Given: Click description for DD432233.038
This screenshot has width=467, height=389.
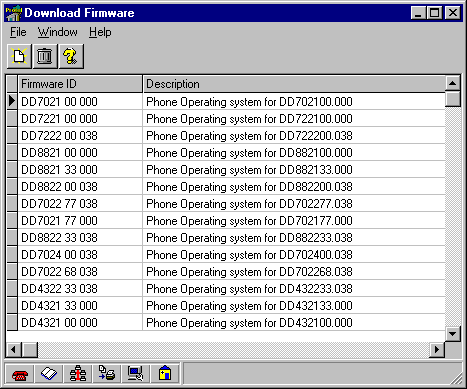Looking at the screenshot, I should pyautogui.click(x=294, y=288).
